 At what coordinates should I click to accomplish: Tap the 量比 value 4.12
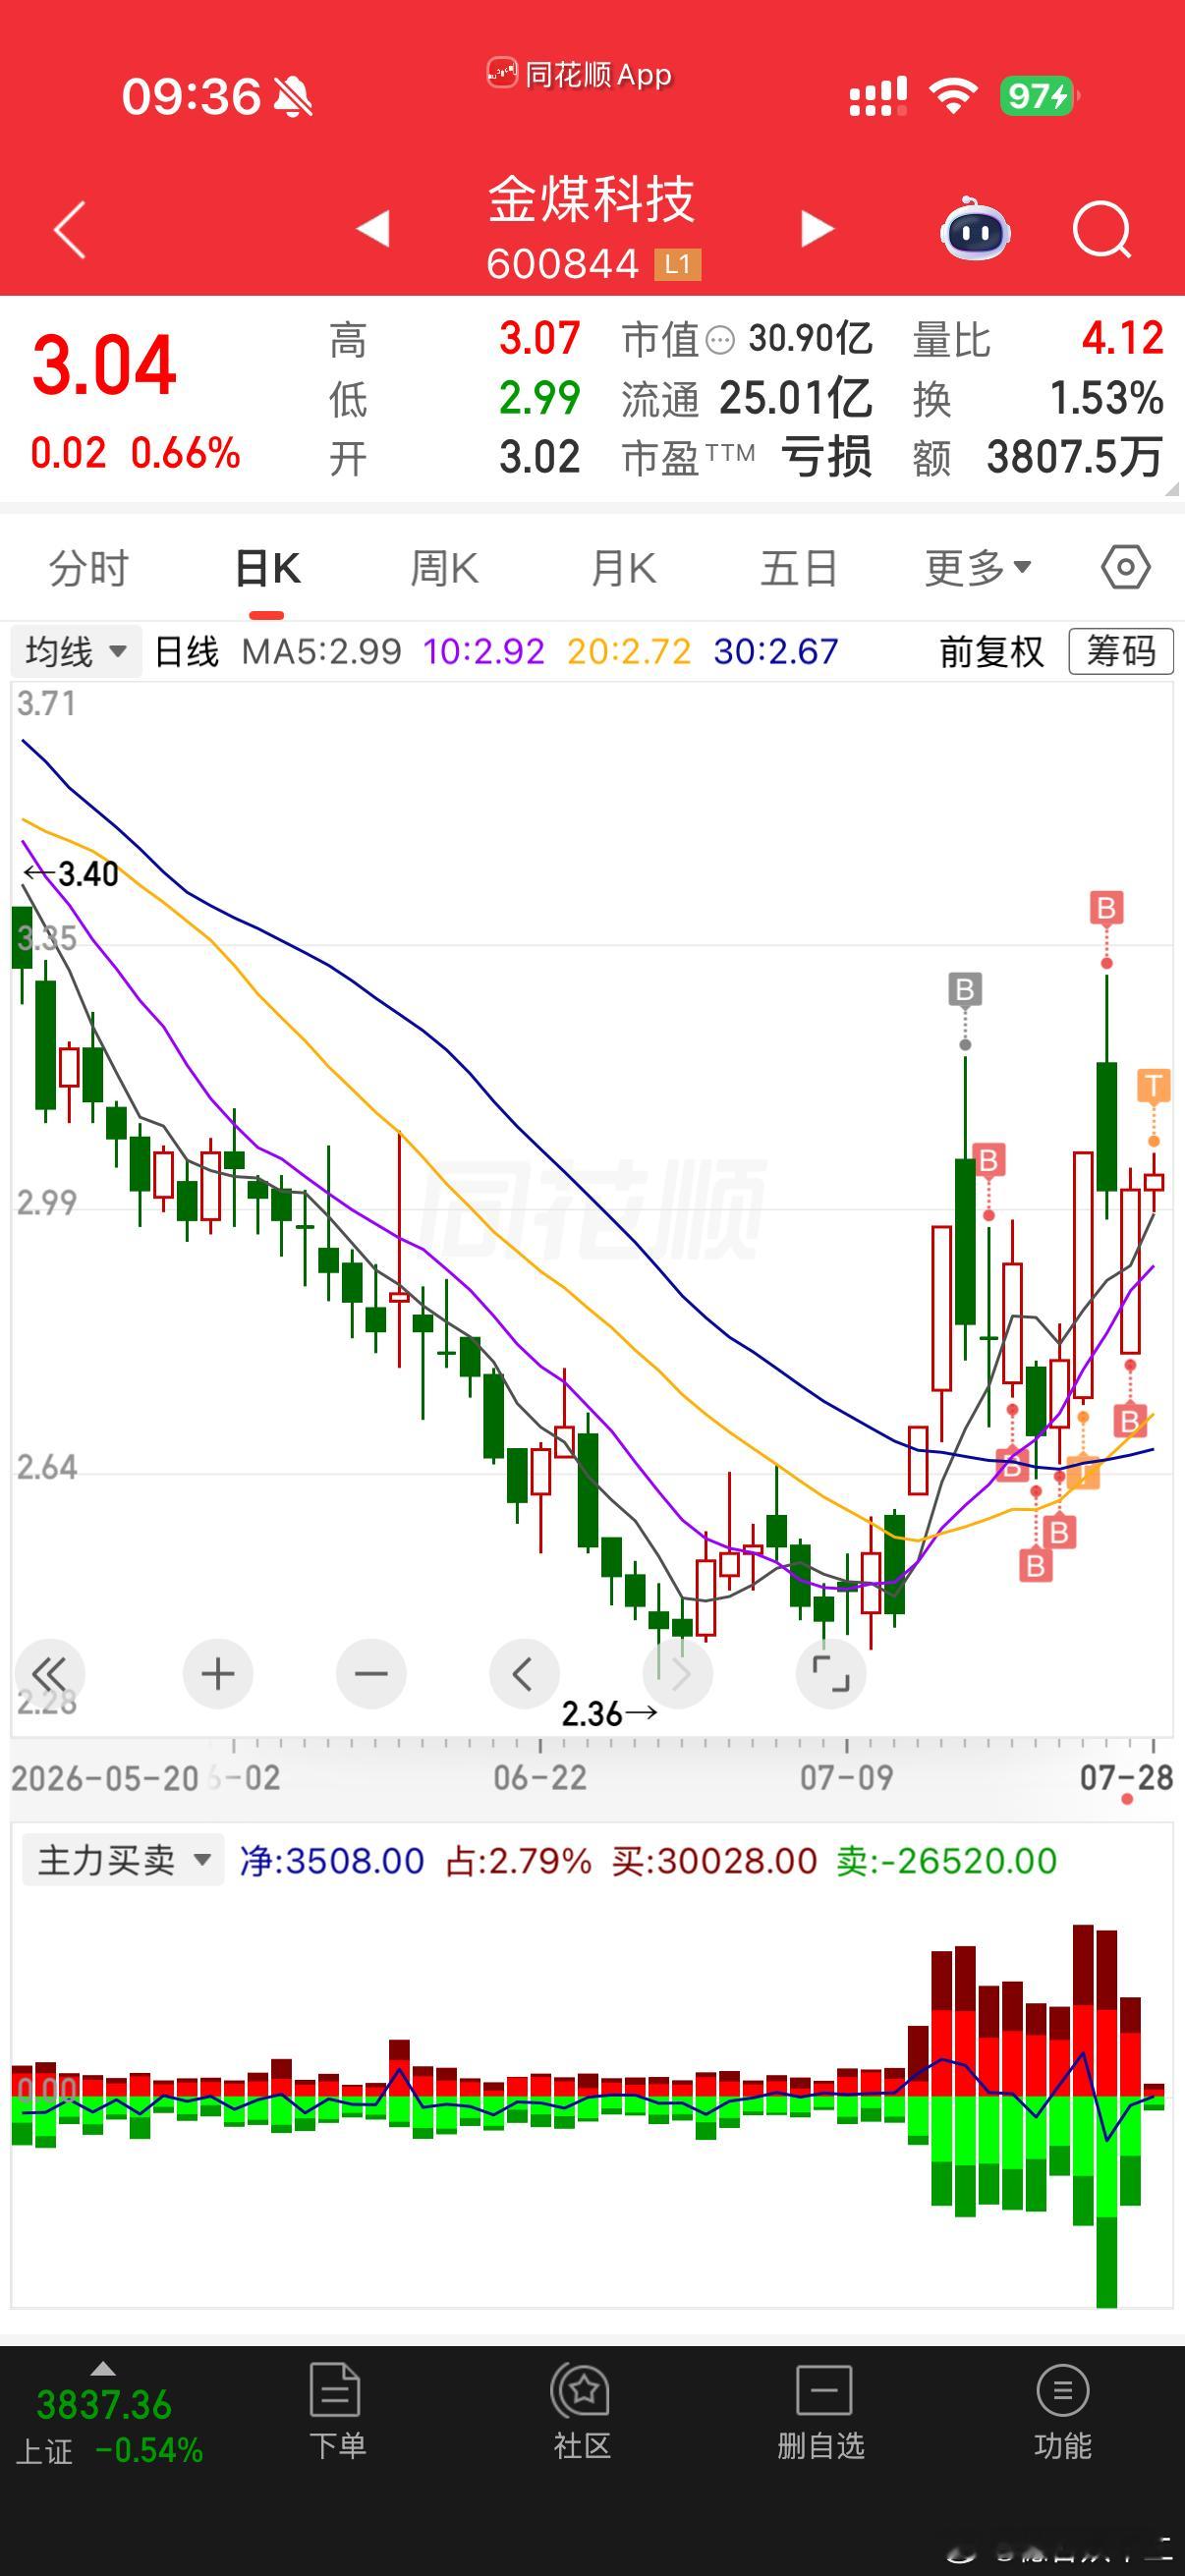coord(1122,338)
